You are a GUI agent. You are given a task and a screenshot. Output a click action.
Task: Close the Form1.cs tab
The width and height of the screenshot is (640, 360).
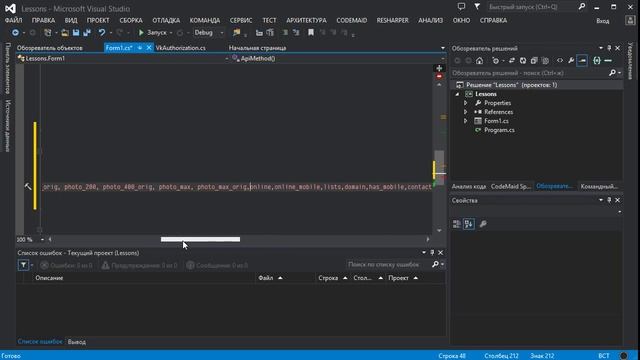149,48
